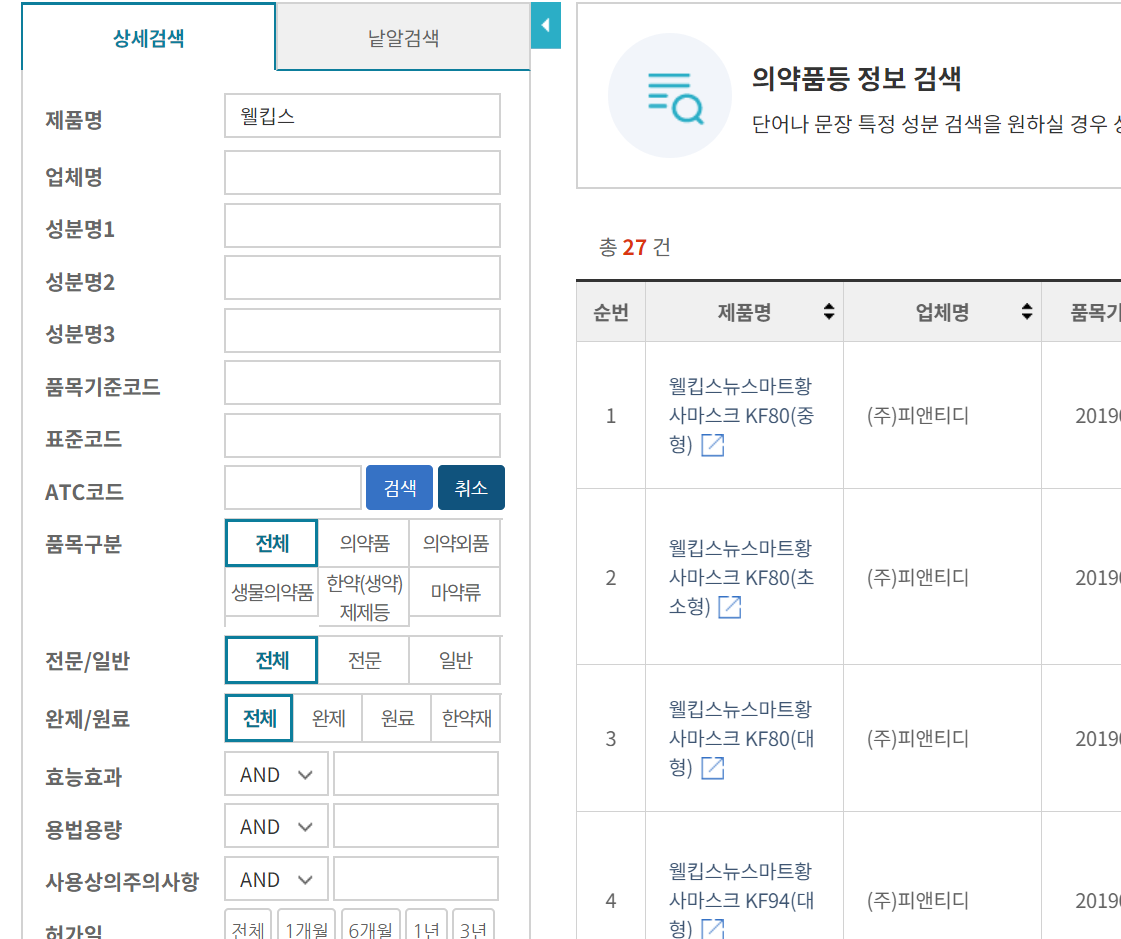Click (주)피앤티디 in row 2
1121x939 pixels.
tap(918, 577)
